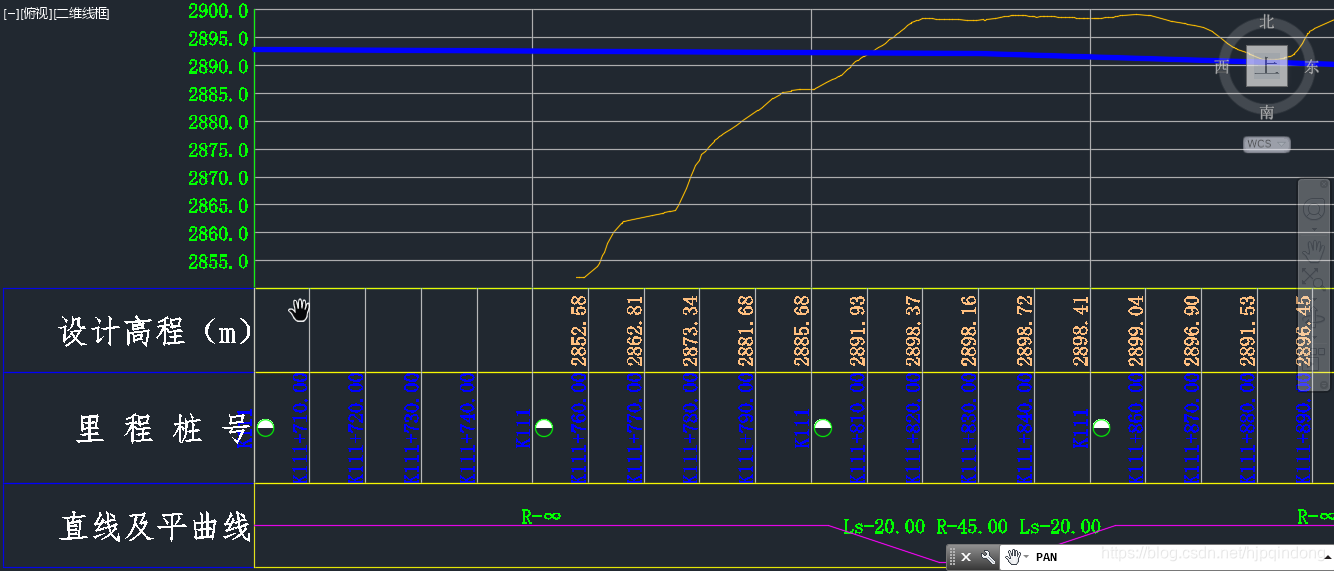
Task: Select the 里程桩号 row label
Action: (162, 429)
